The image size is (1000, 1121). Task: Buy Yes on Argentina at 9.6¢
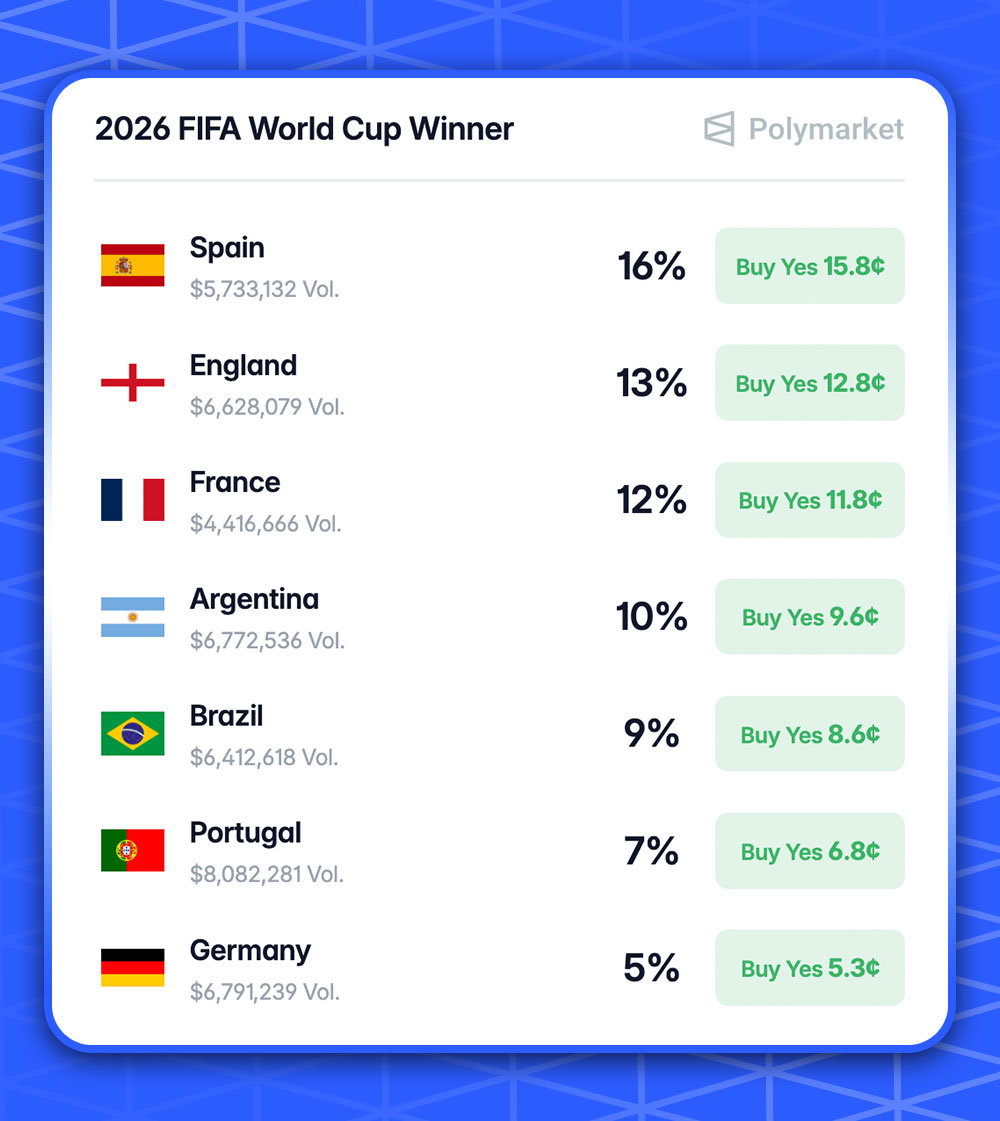[x=809, y=617]
